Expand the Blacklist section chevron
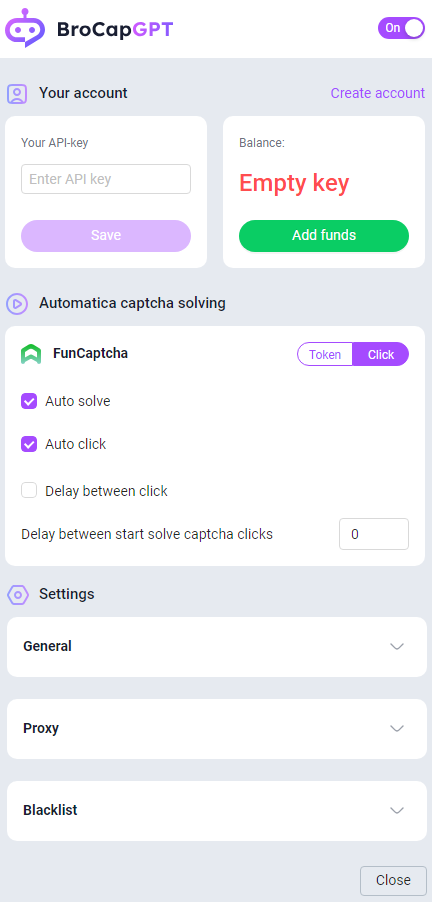 coord(397,811)
